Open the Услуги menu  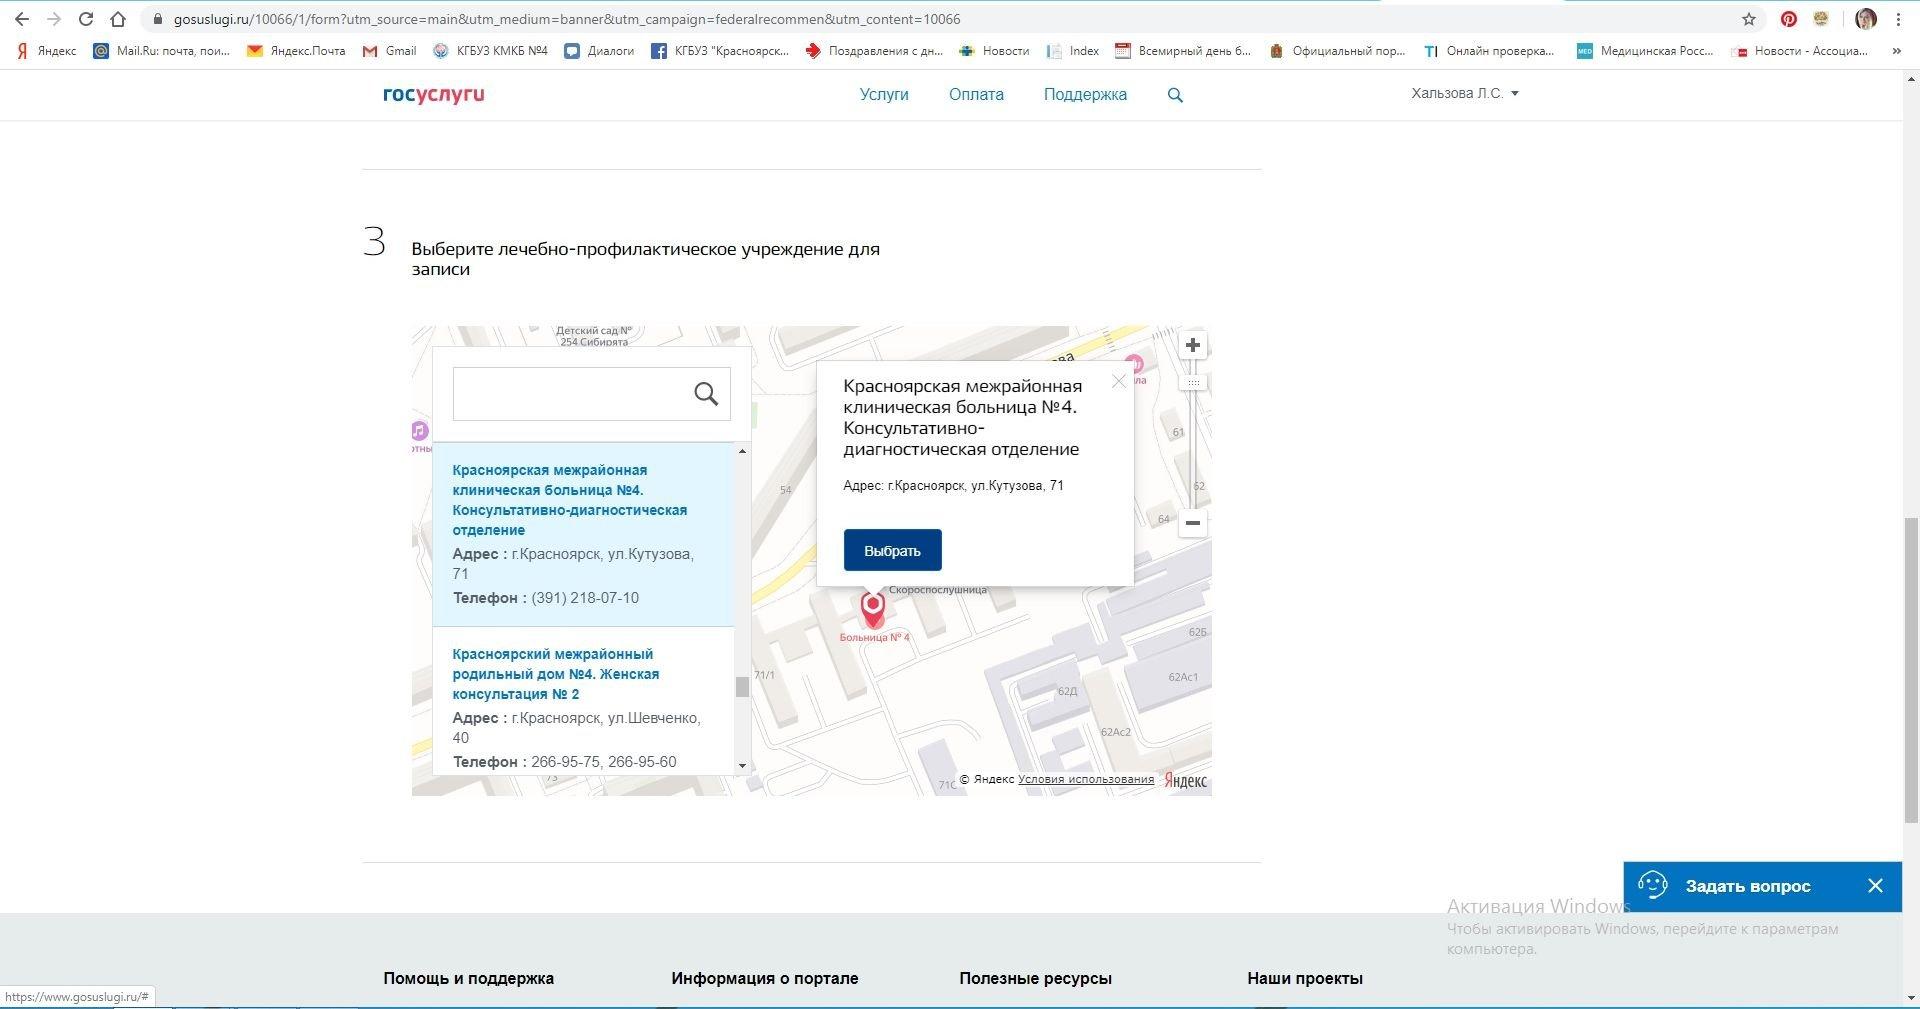884,95
